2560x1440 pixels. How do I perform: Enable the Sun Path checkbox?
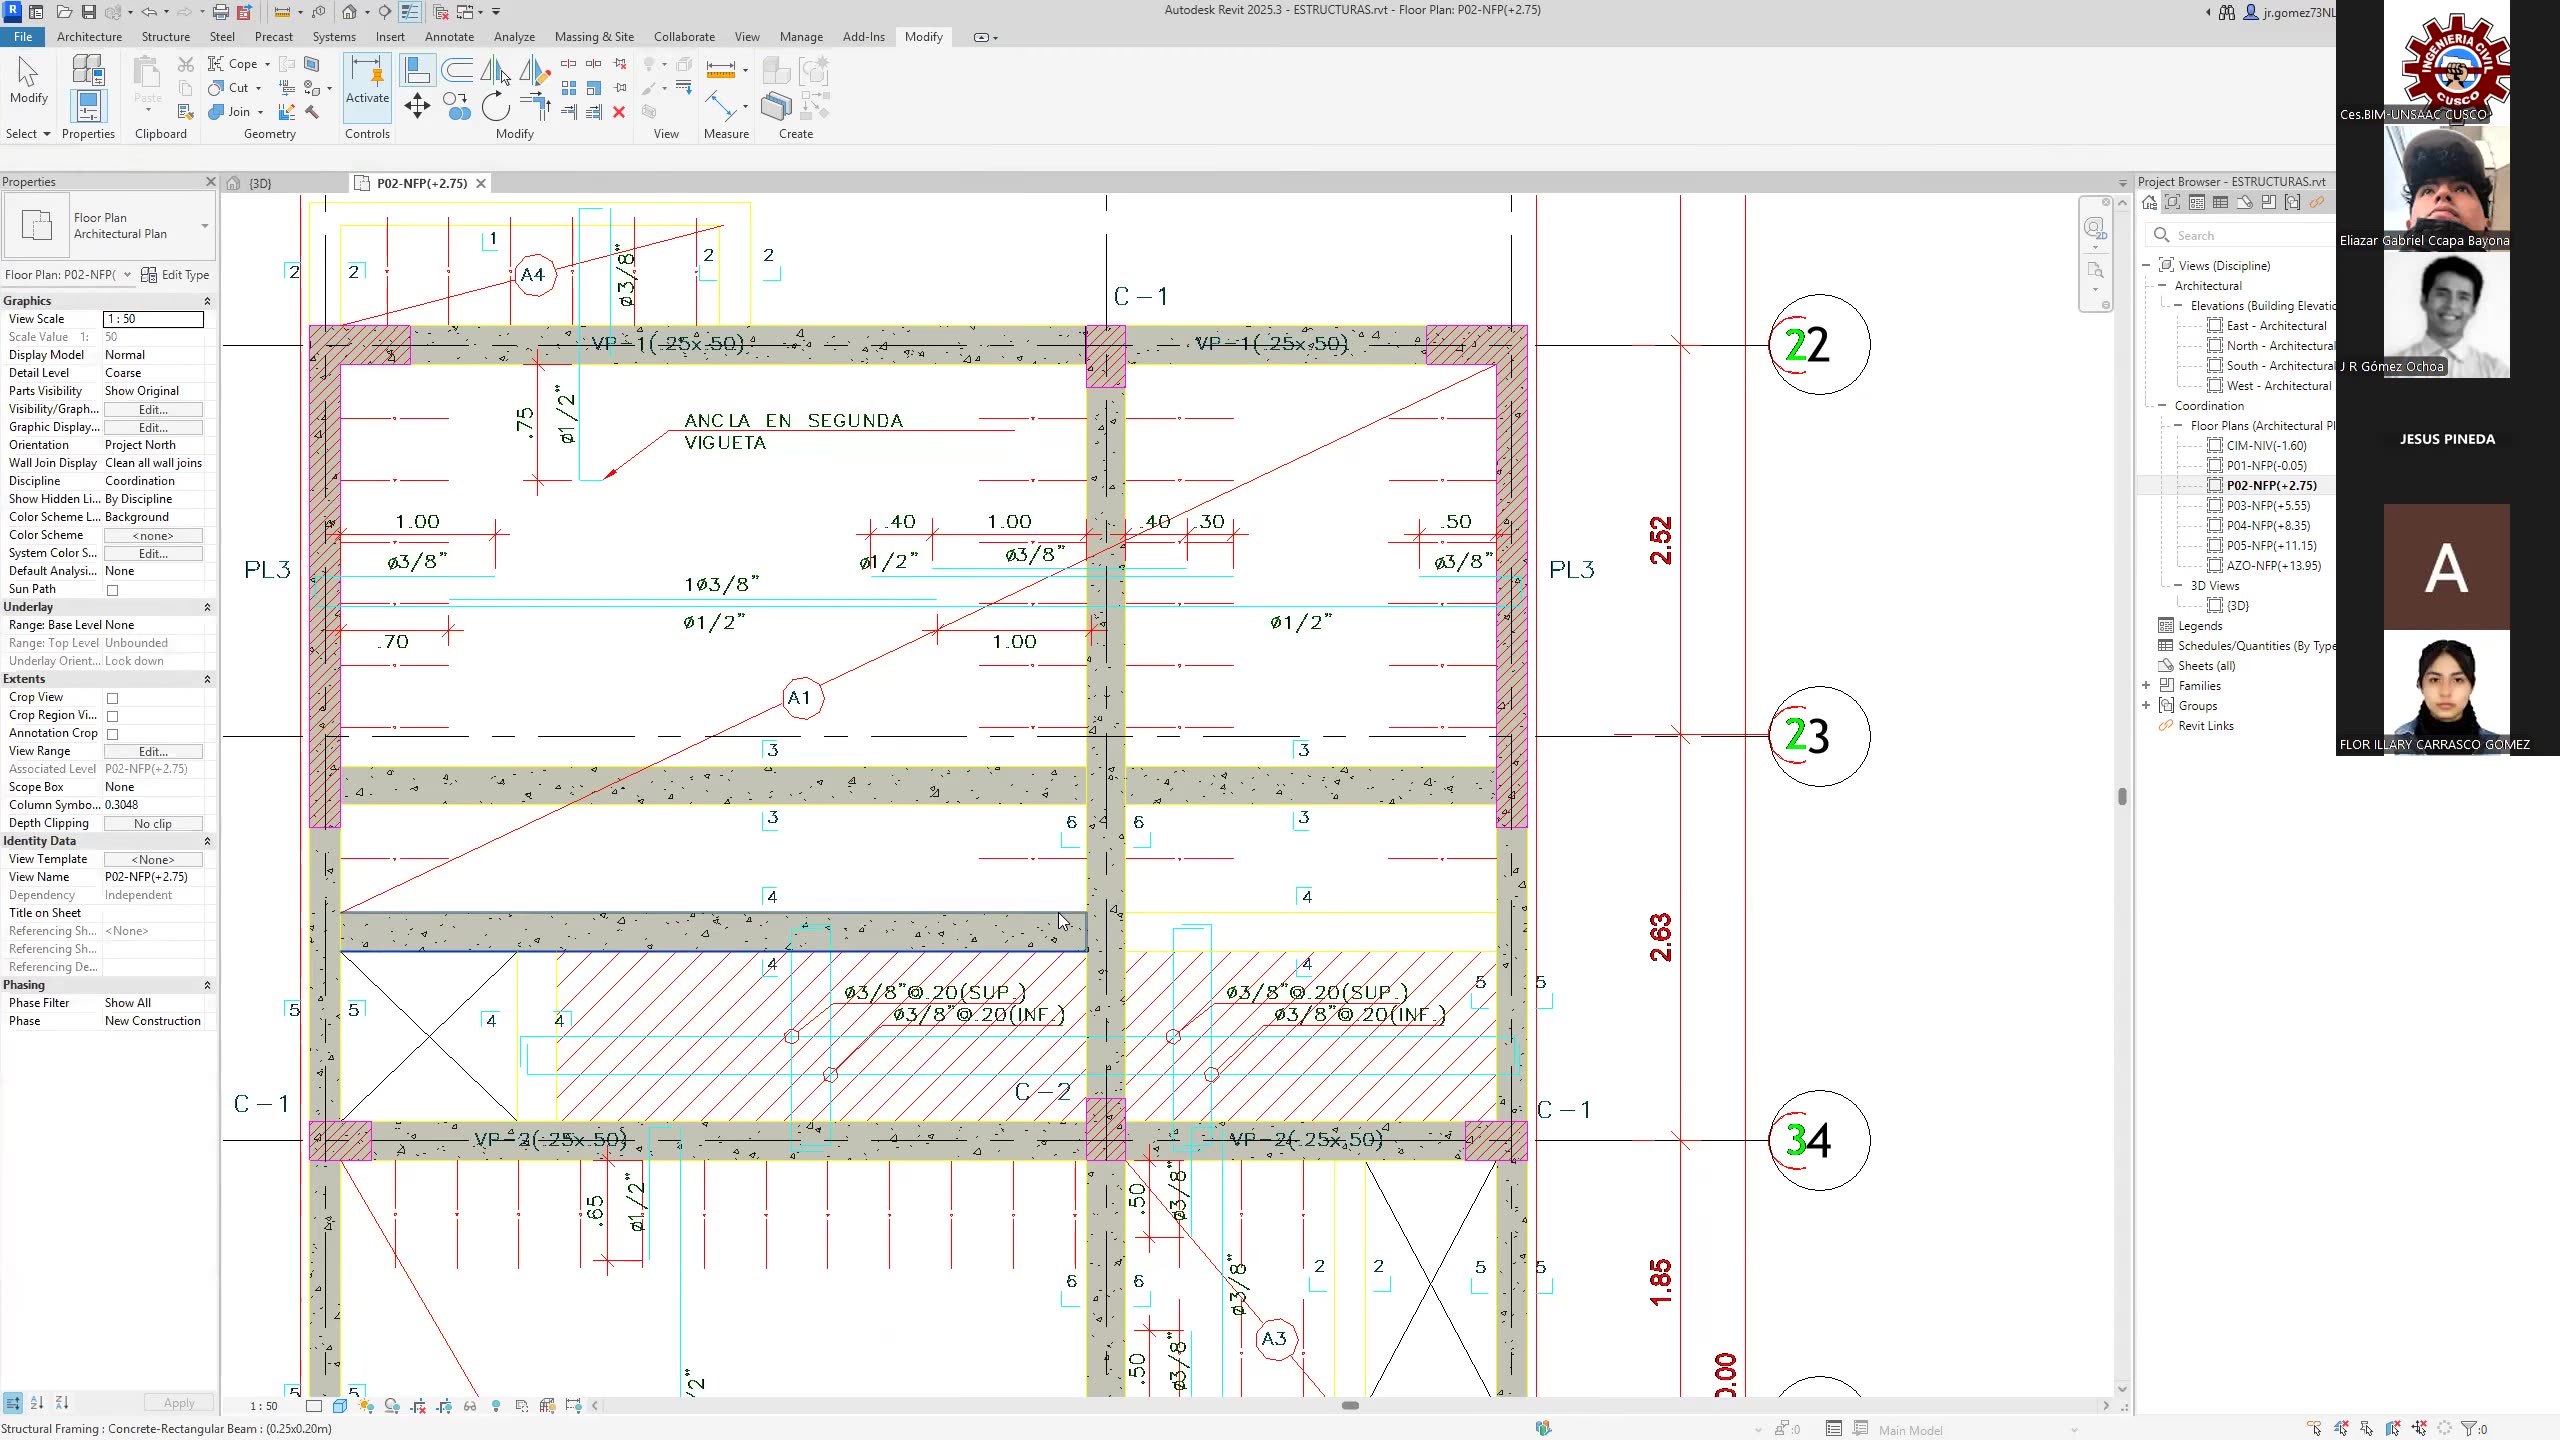(113, 590)
